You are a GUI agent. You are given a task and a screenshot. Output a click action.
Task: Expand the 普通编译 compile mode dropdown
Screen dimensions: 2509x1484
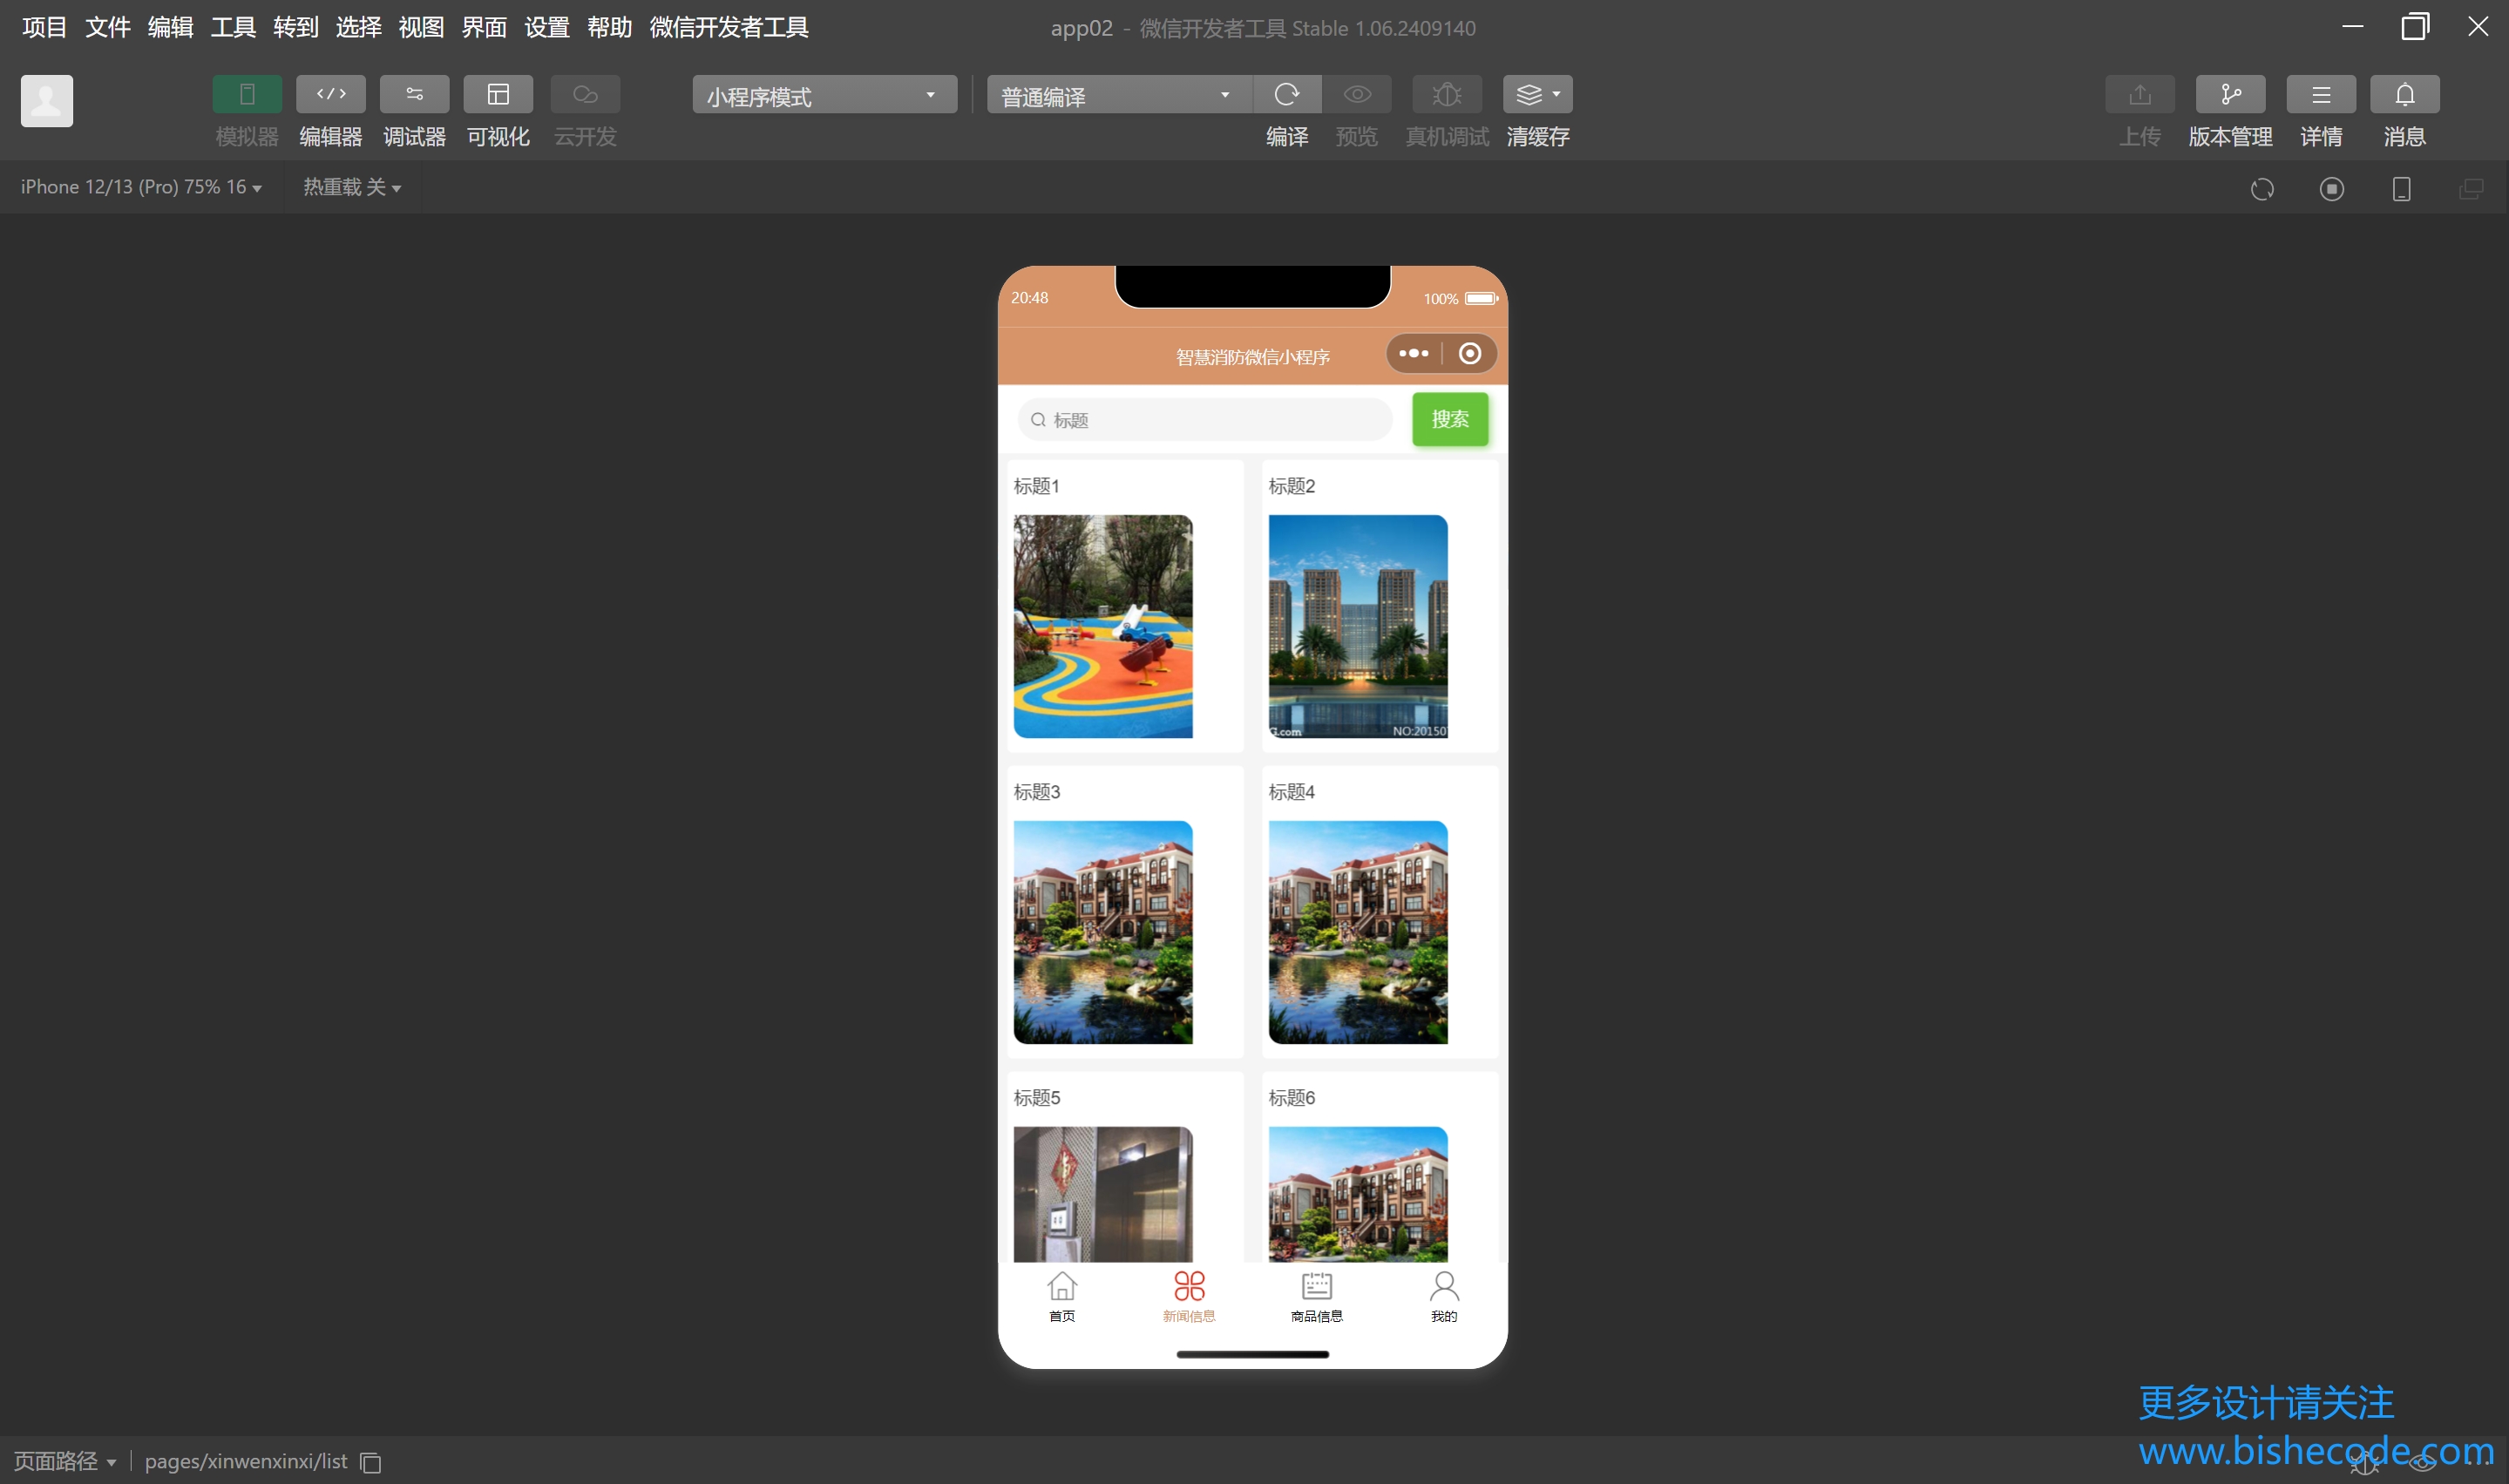pyautogui.click(x=1117, y=96)
